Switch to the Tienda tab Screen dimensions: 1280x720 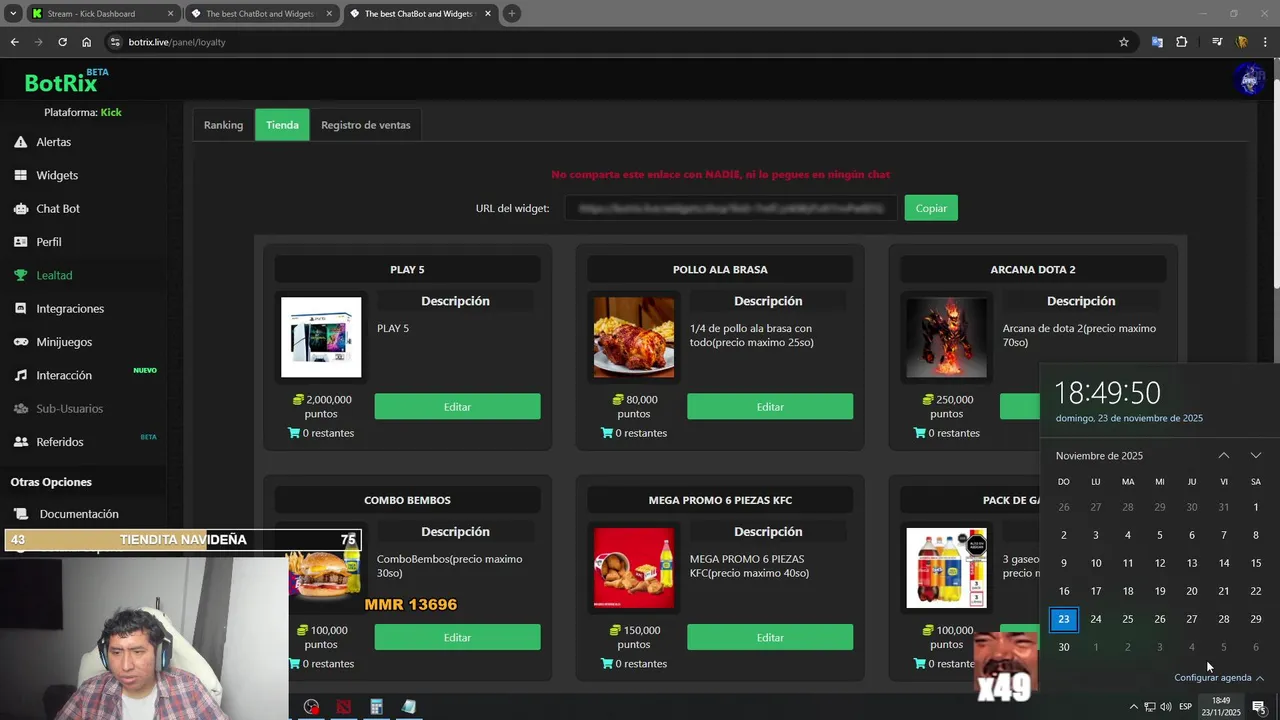coord(282,125)
